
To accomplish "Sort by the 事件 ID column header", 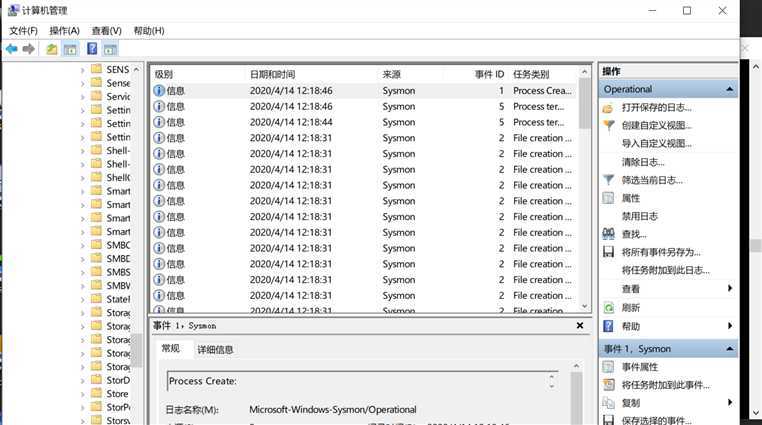I will click(476, 74).
